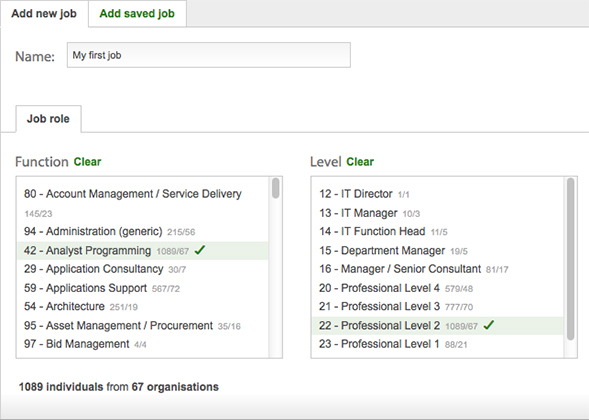Choose 23 - Professional Level 1
This screenshot has width=589, height=420.
pyautogui.click(x=438, y=344)
